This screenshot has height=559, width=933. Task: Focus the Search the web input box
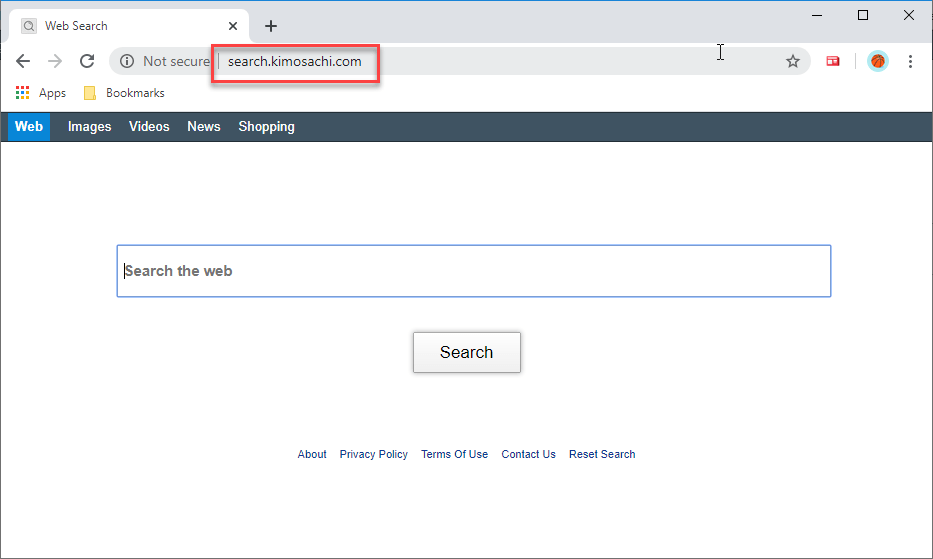[474, 271]
